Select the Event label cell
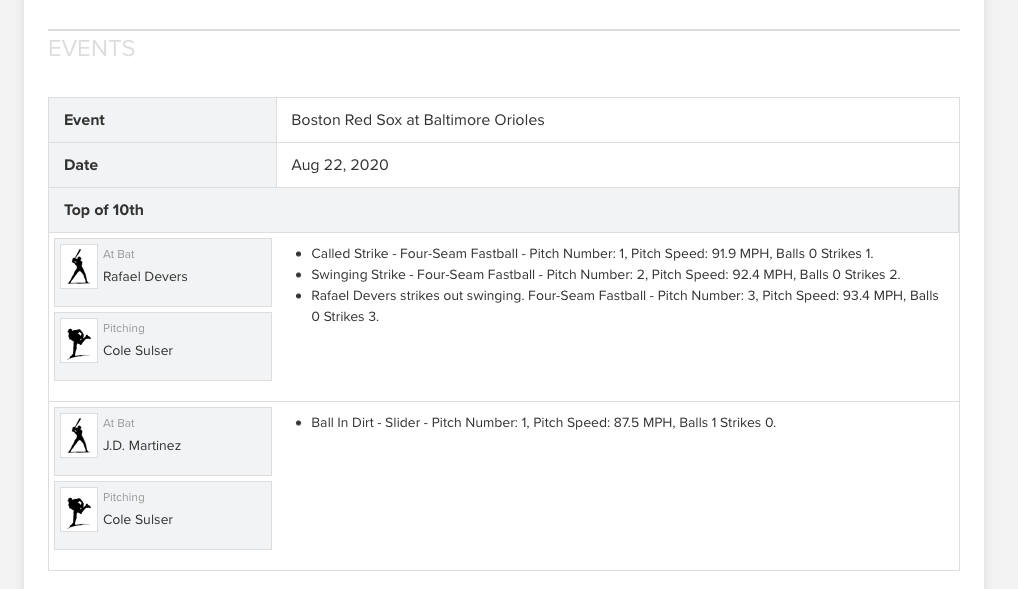The height and width of the screenshot is (589, 1018). tap(162, 120)
